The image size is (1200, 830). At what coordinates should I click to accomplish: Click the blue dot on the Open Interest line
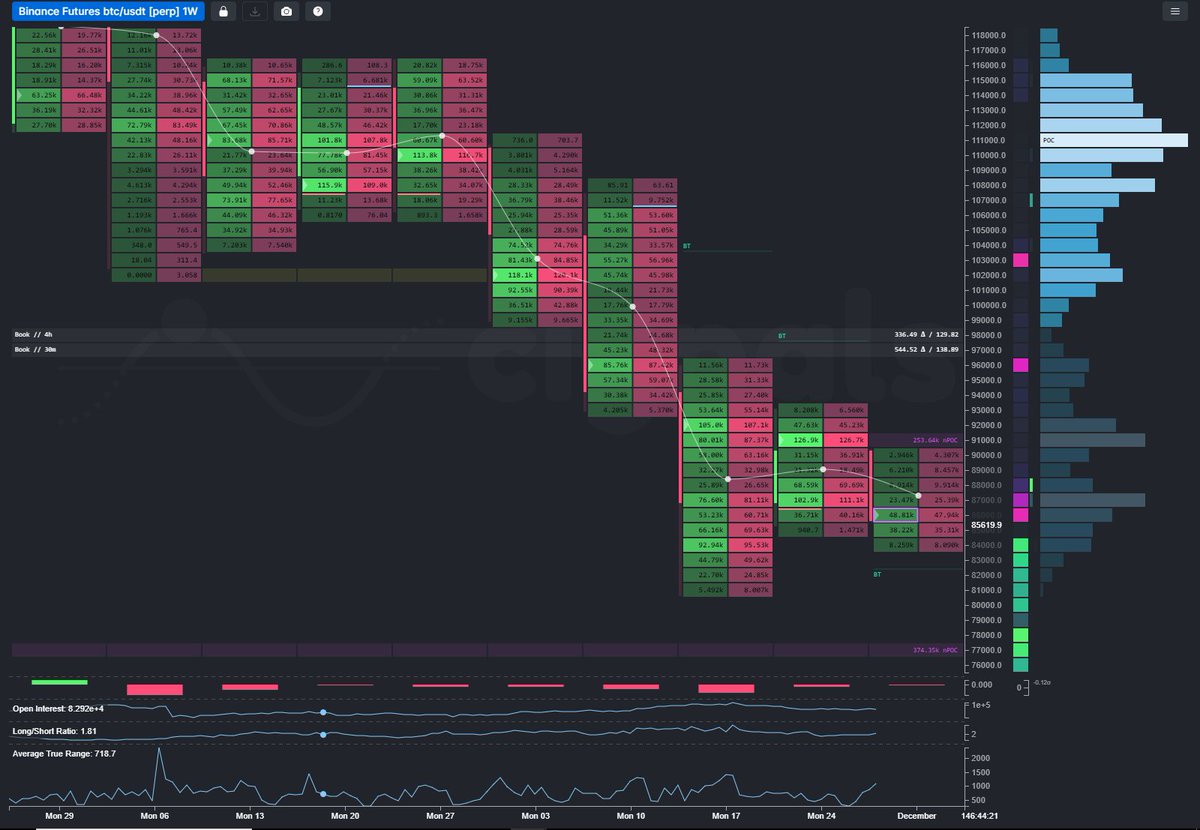point(322,712)
